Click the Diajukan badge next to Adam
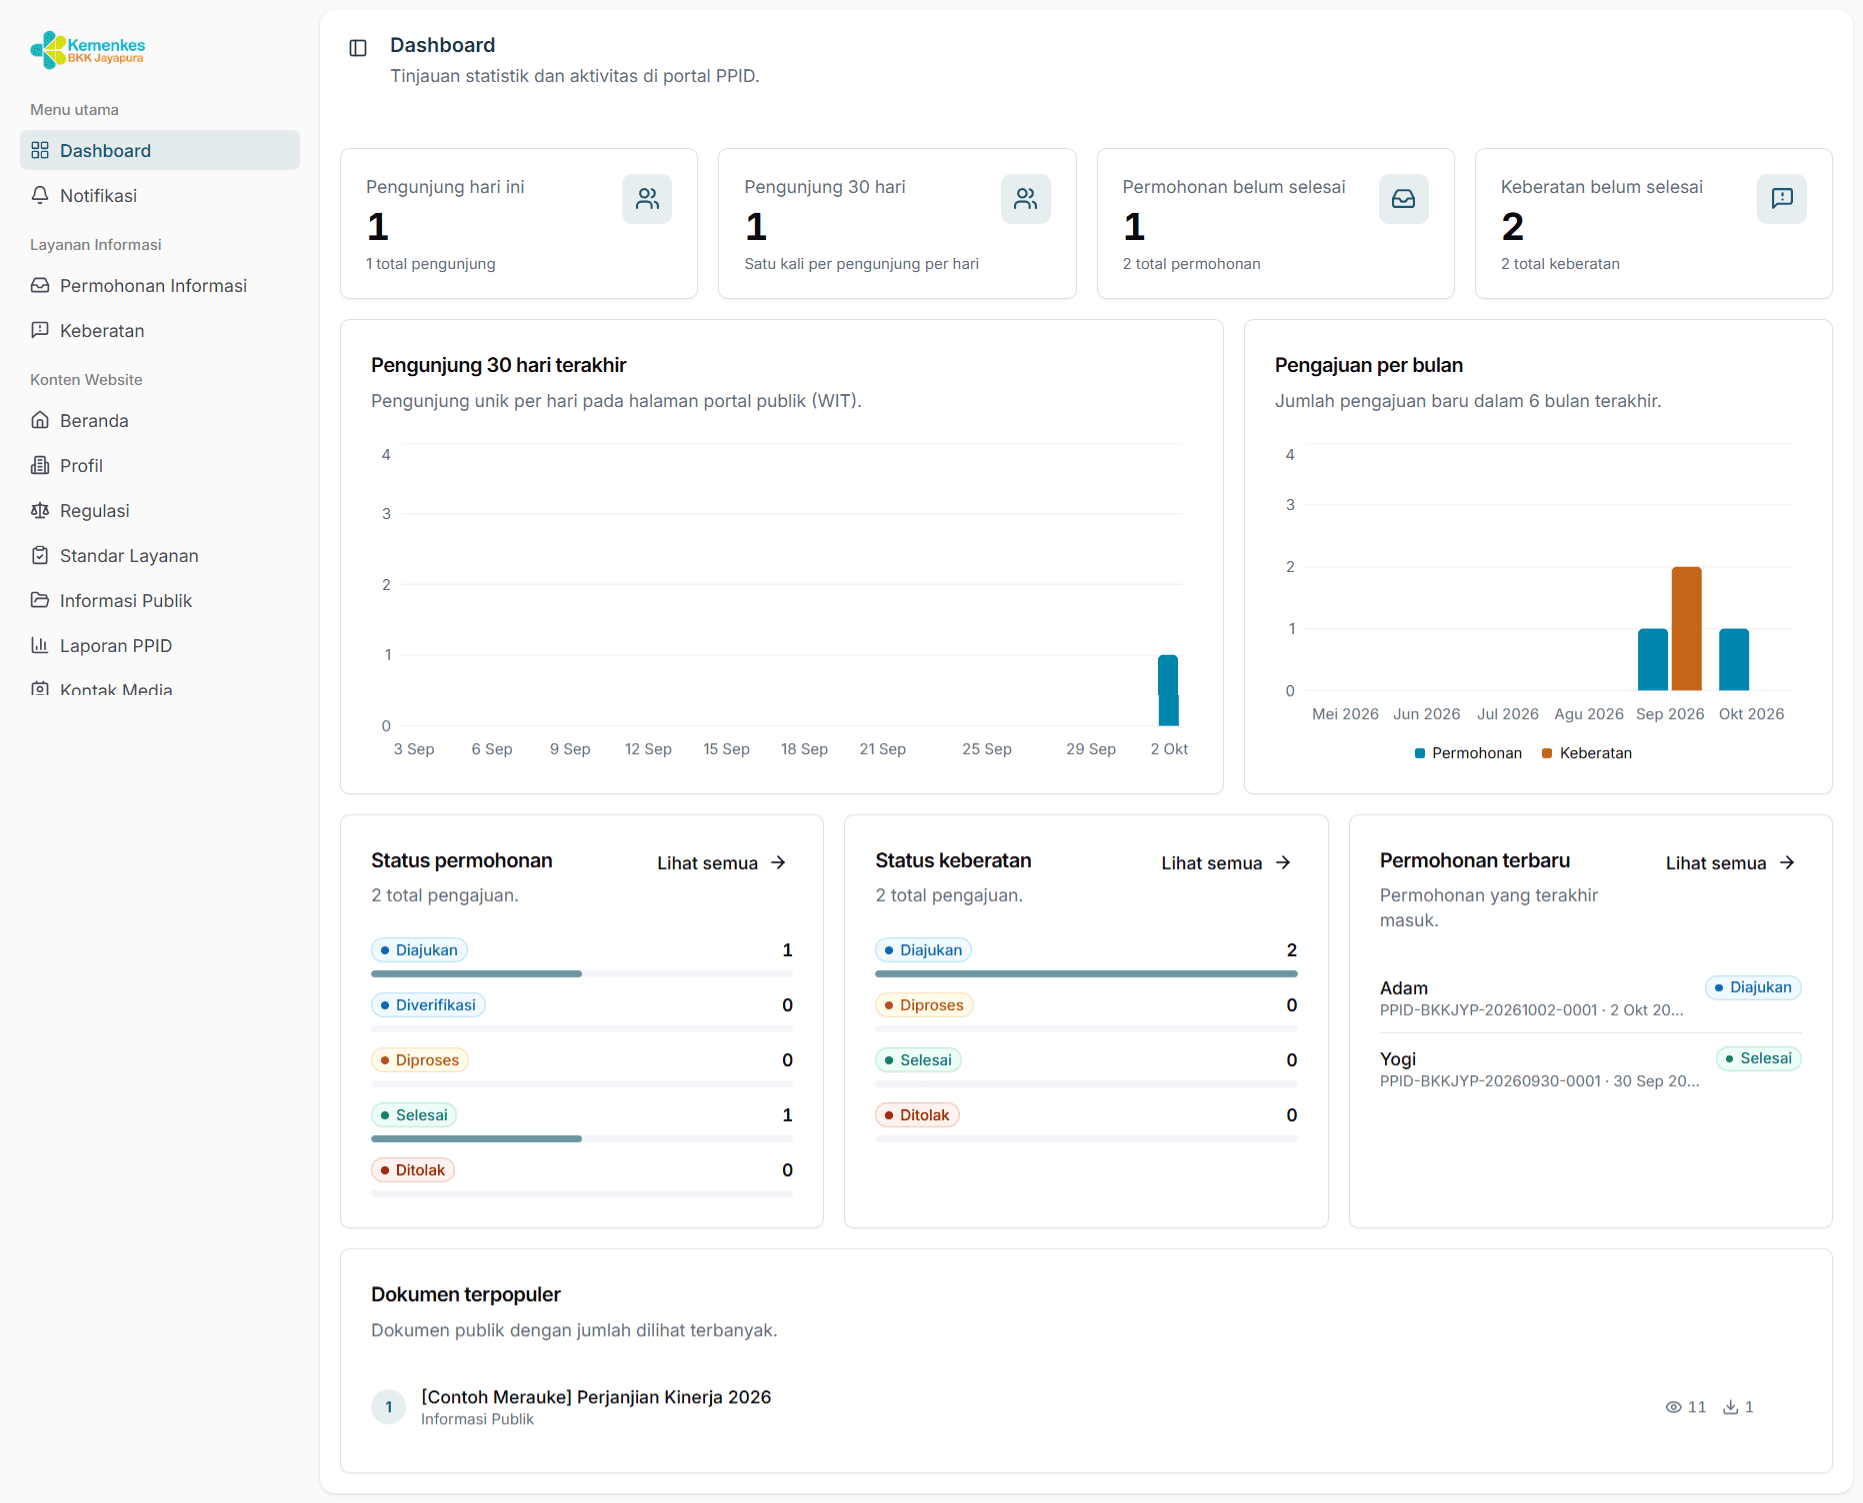This screenshot has height=1503, width=1863. coord(1753,987)
